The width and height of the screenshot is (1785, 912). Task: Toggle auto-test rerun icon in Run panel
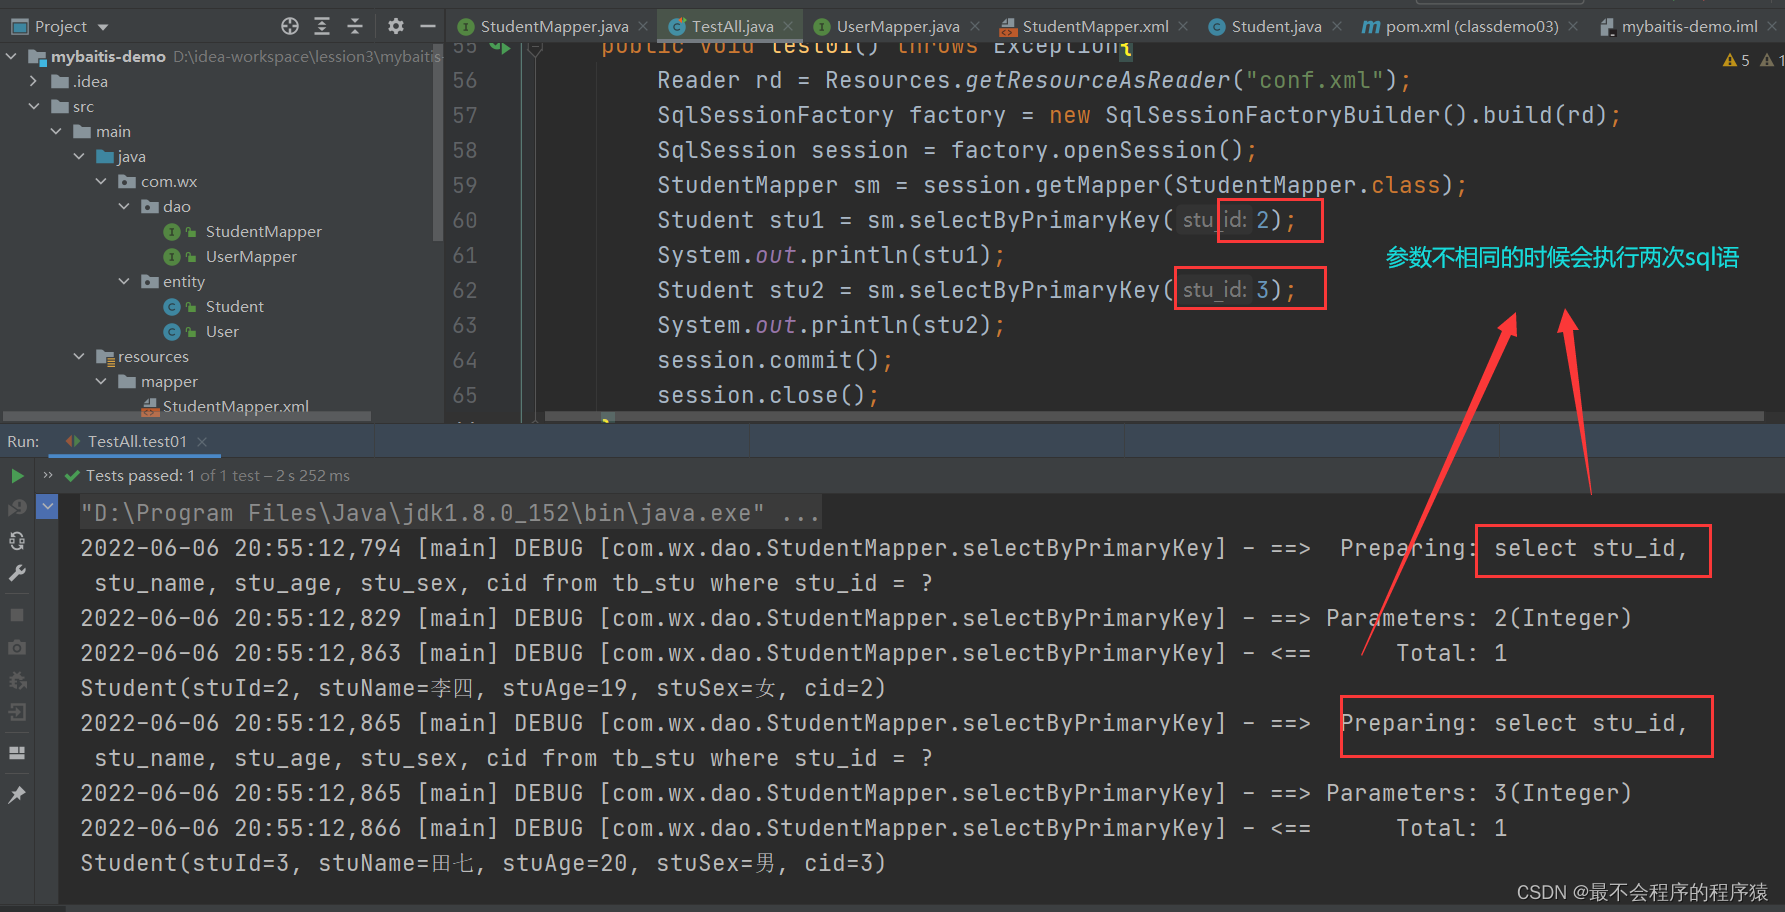[17, 541]
